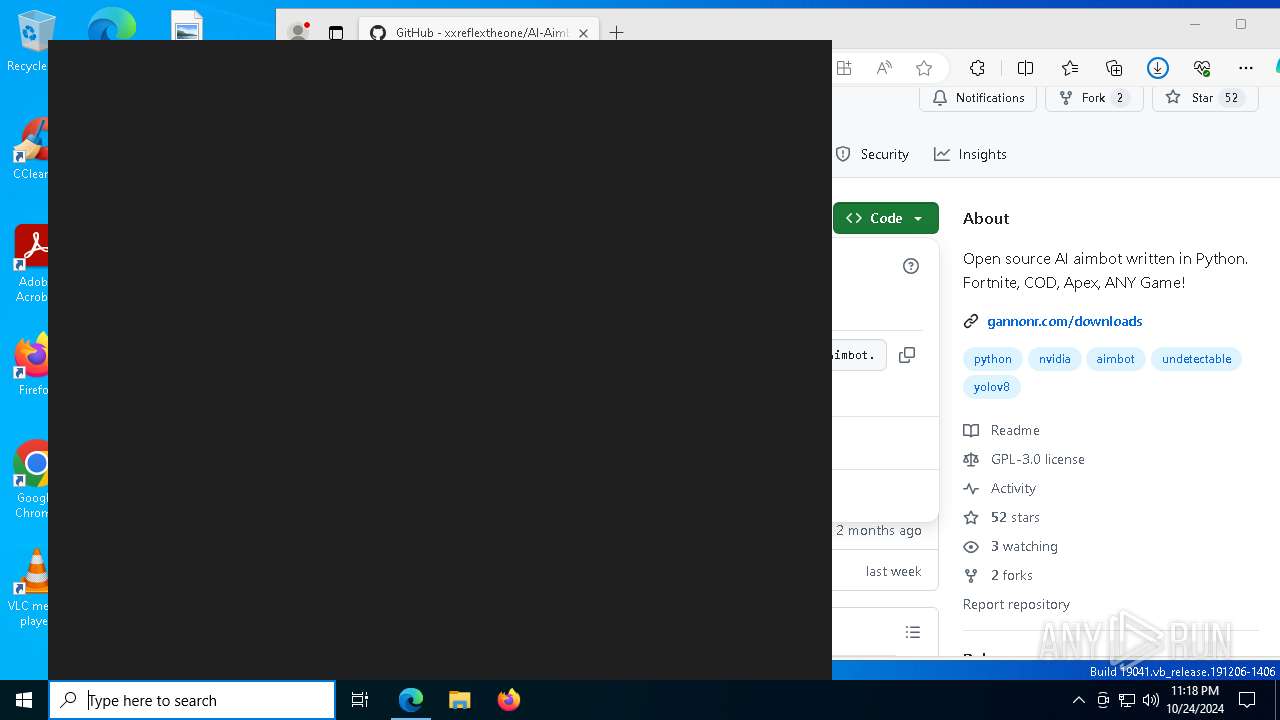Open the Windows Start menu
The image size is (1280, 720).
(x=24, y=700)
